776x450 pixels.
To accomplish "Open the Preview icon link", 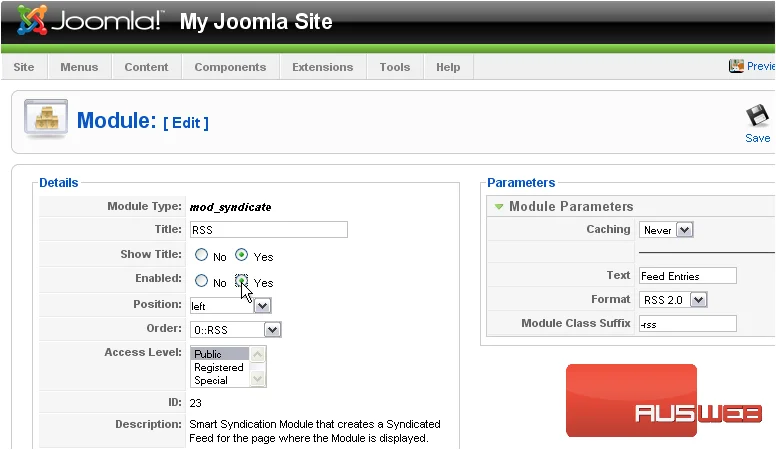I will click(x=736, y=66).
